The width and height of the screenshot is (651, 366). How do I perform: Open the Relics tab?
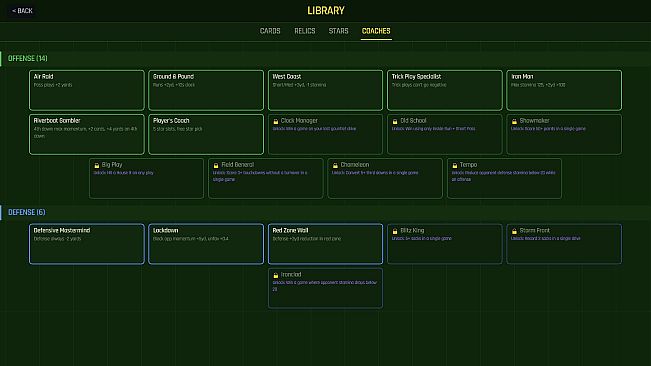tap(305, 31)
